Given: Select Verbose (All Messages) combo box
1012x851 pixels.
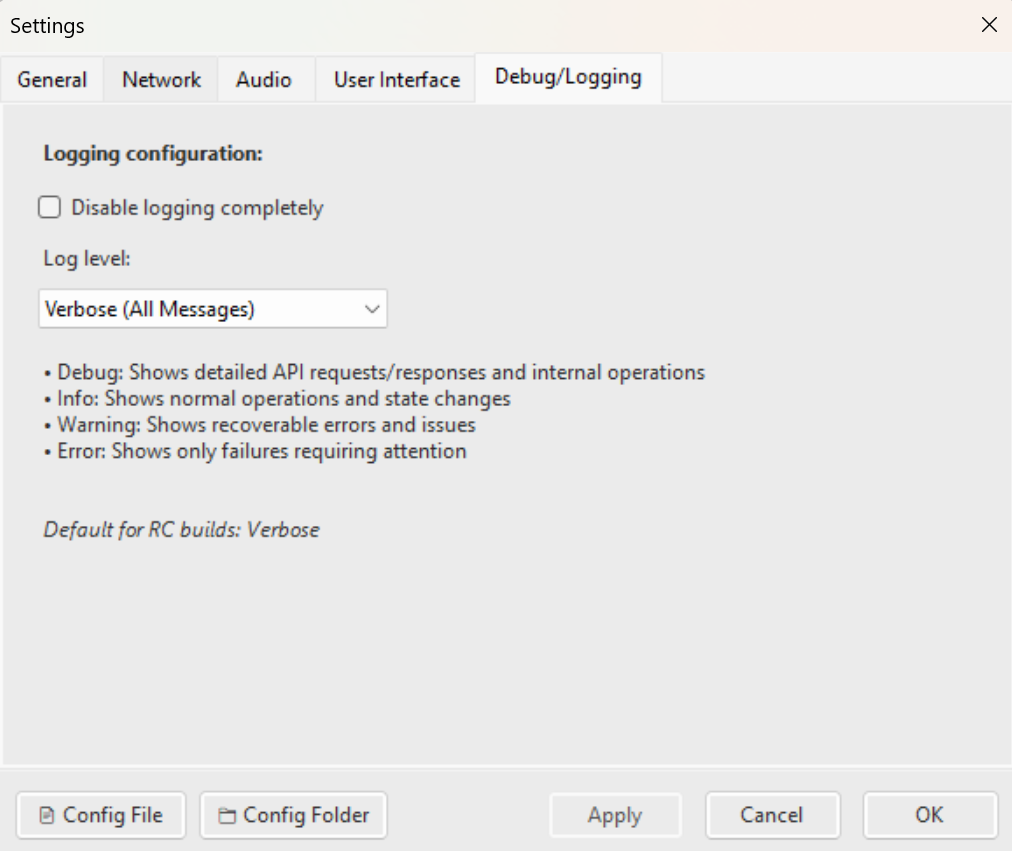Looking at the screenshot, I should pos(212,309).
